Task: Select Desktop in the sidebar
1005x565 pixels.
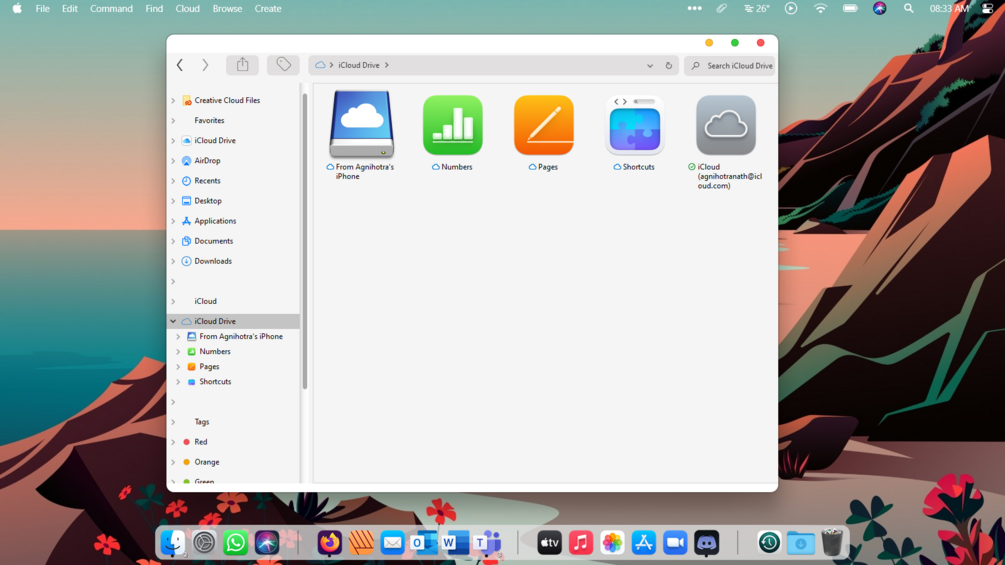Action: point(208,201)
